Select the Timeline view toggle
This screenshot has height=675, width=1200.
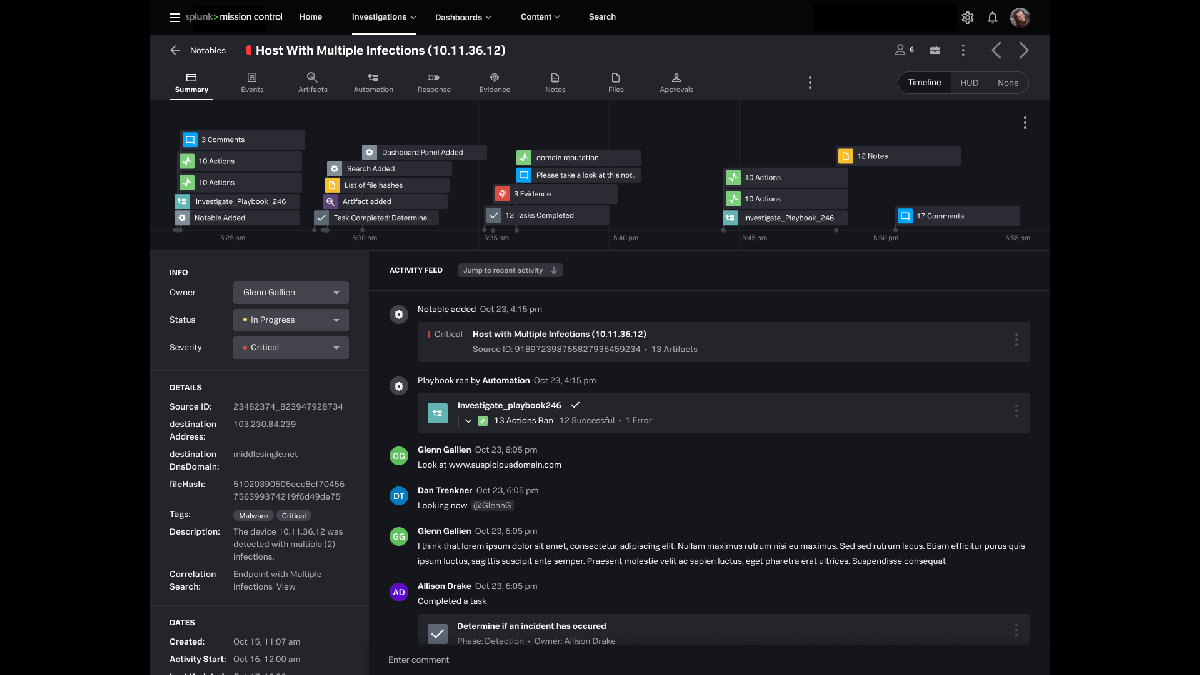(x=924, y=83)
